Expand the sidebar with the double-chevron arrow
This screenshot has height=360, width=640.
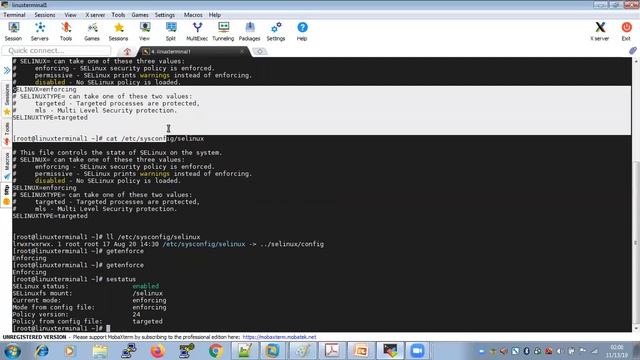(7, 71)
